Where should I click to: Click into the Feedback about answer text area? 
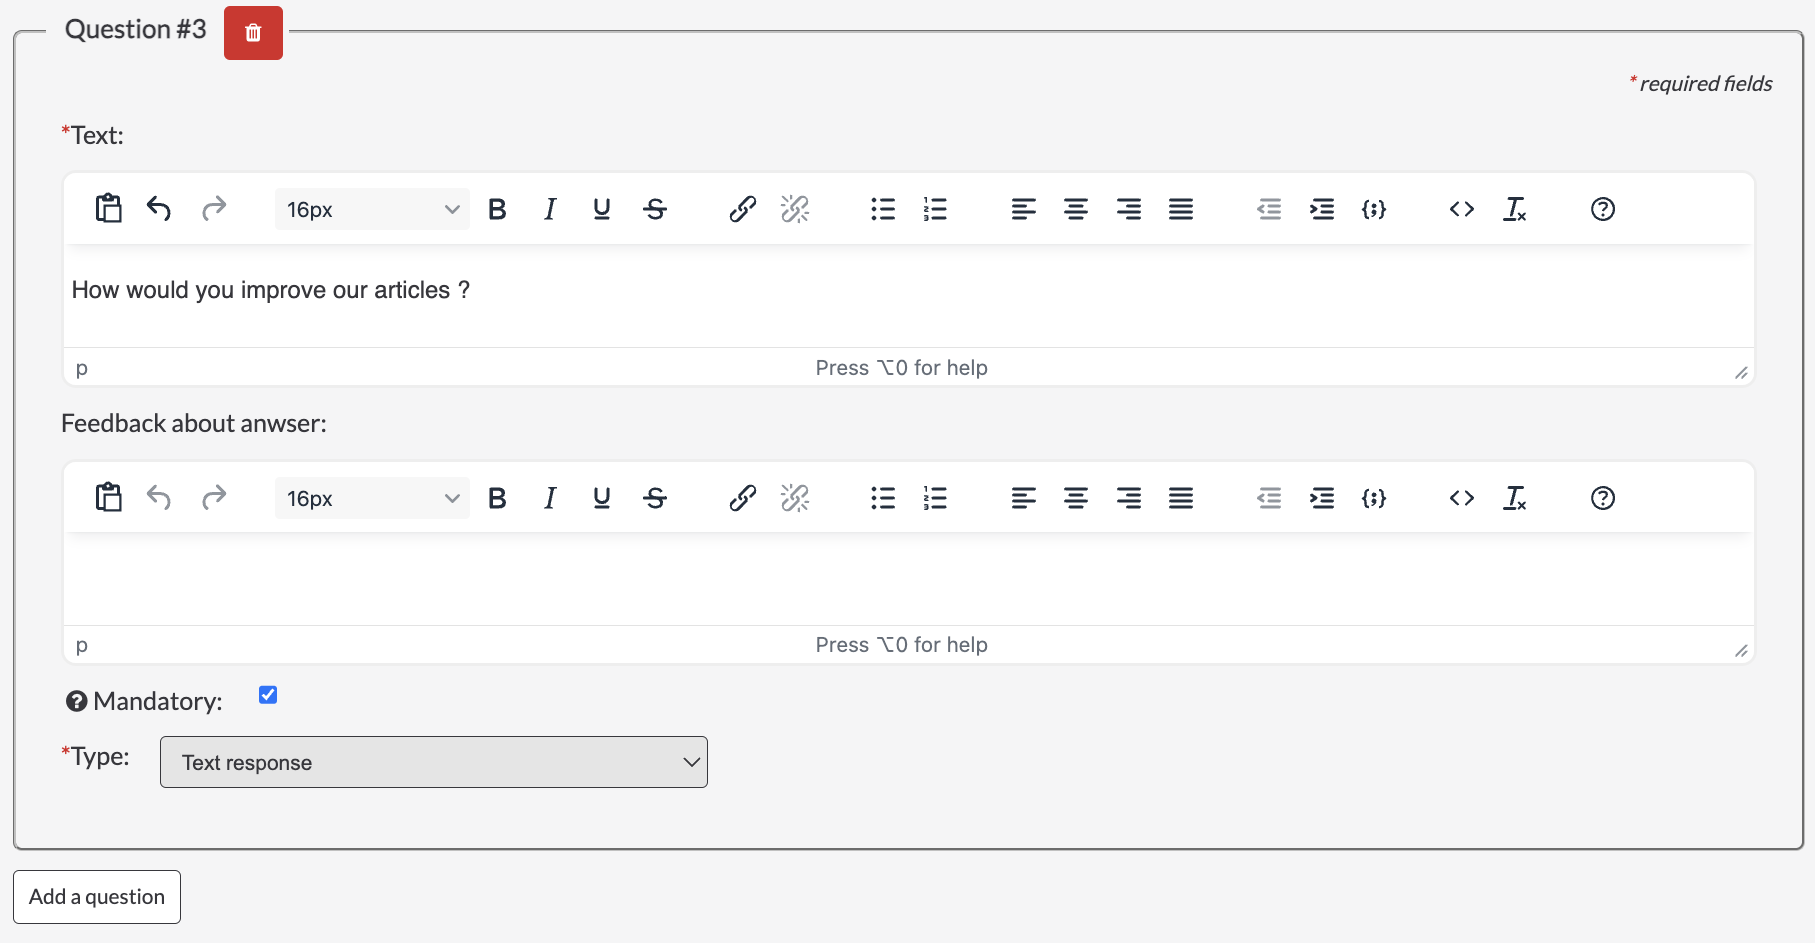pyautogui.click(x=909, y=580)
